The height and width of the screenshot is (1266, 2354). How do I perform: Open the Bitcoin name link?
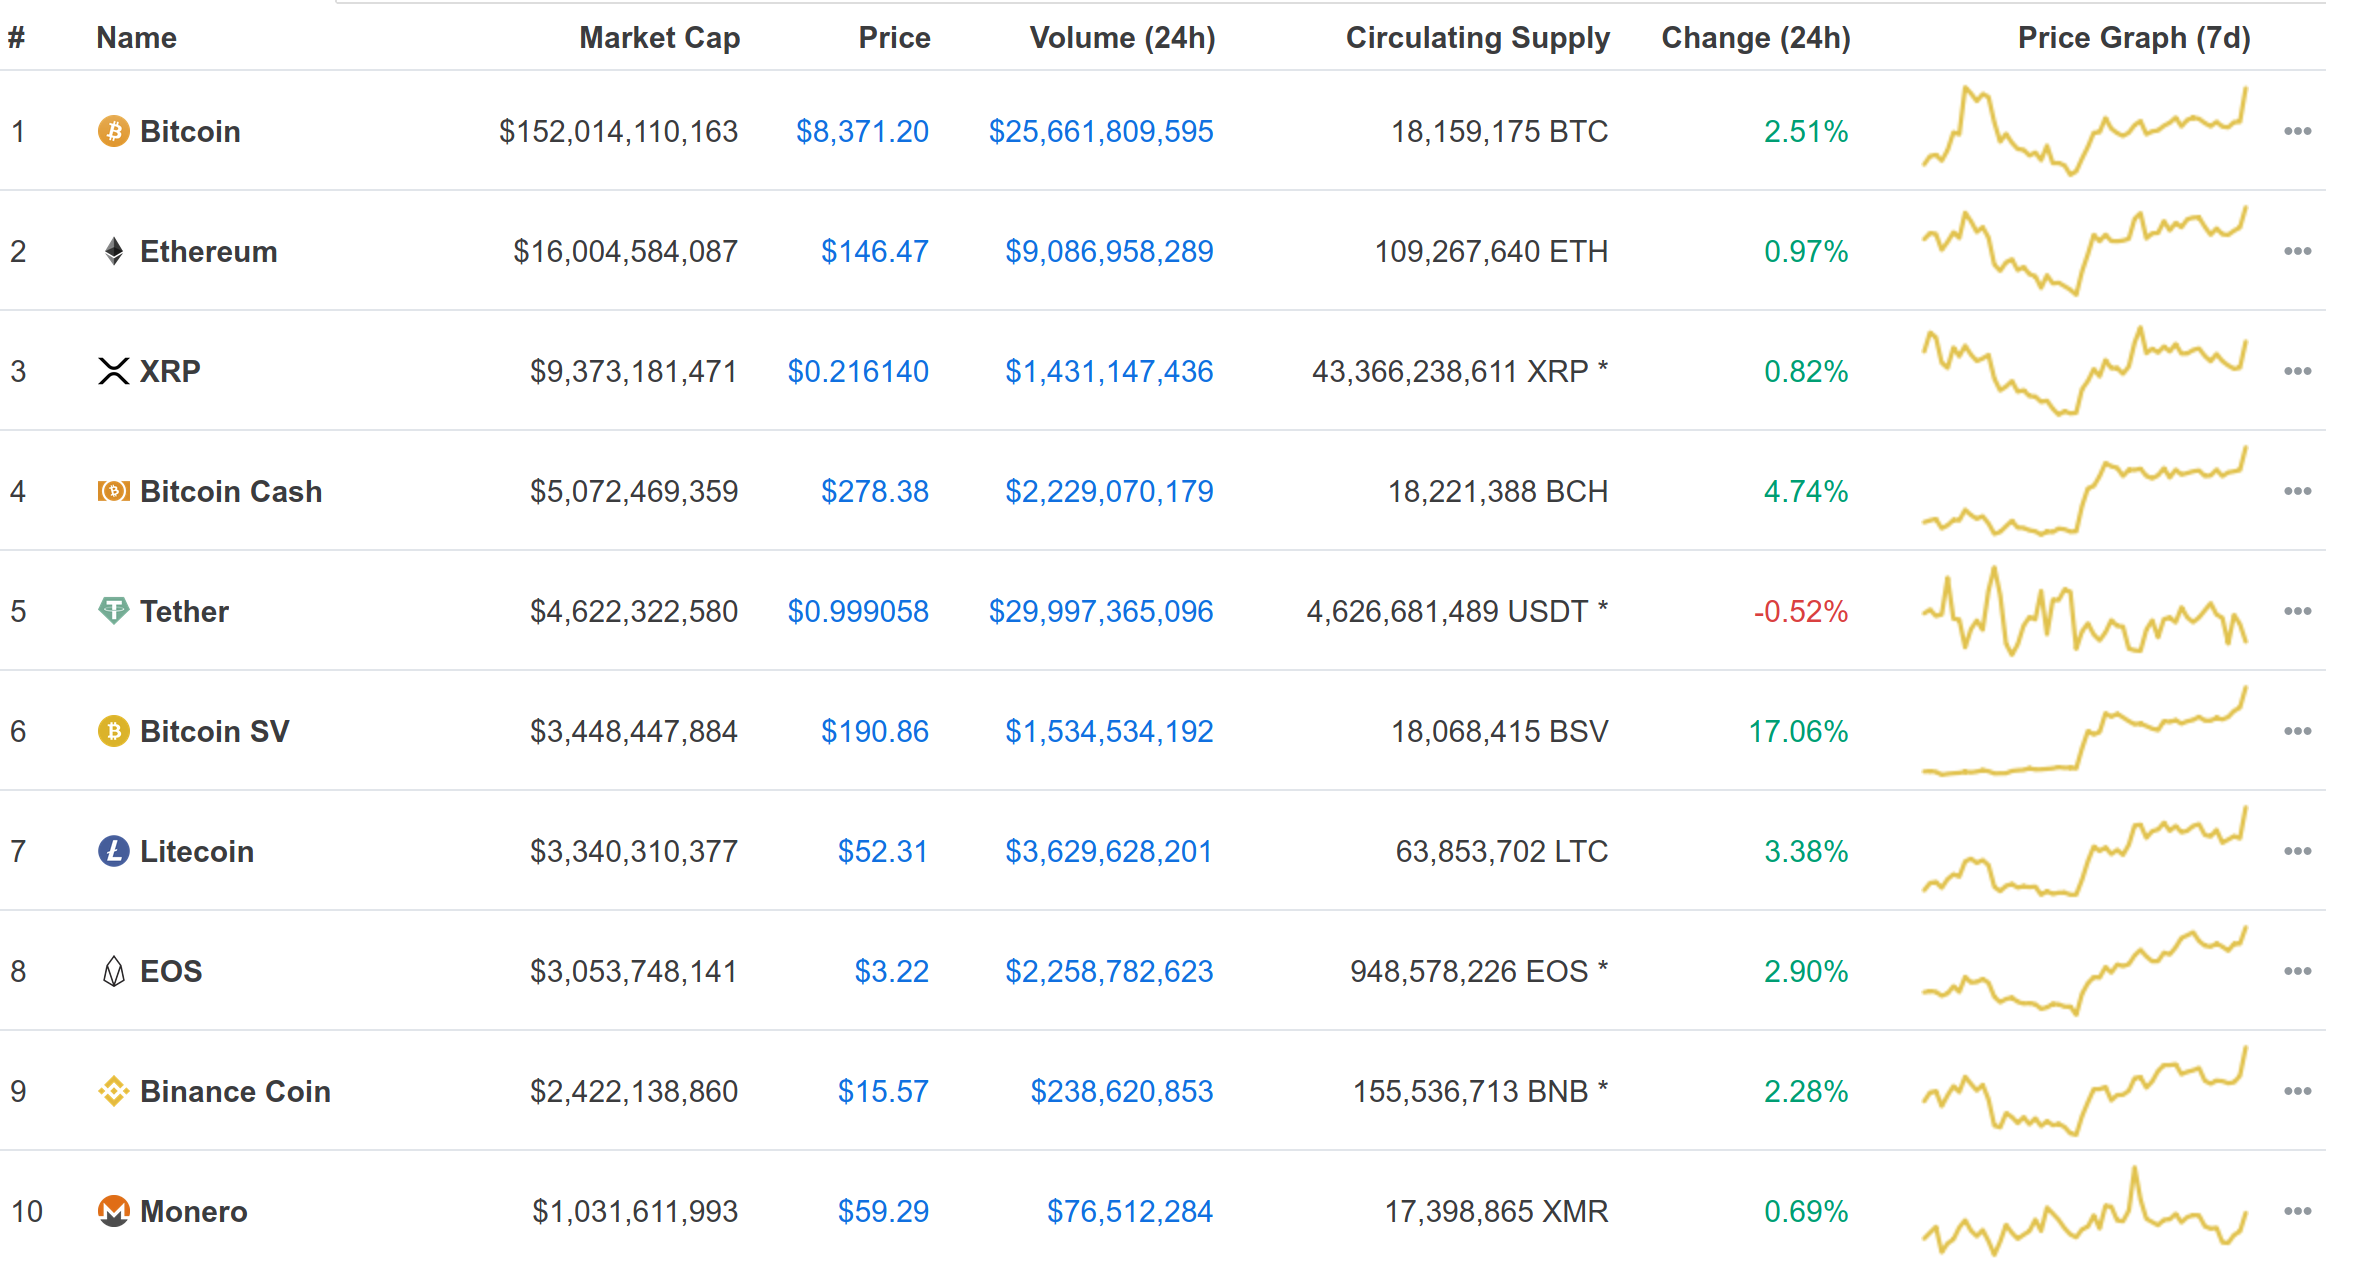(190, 131)
